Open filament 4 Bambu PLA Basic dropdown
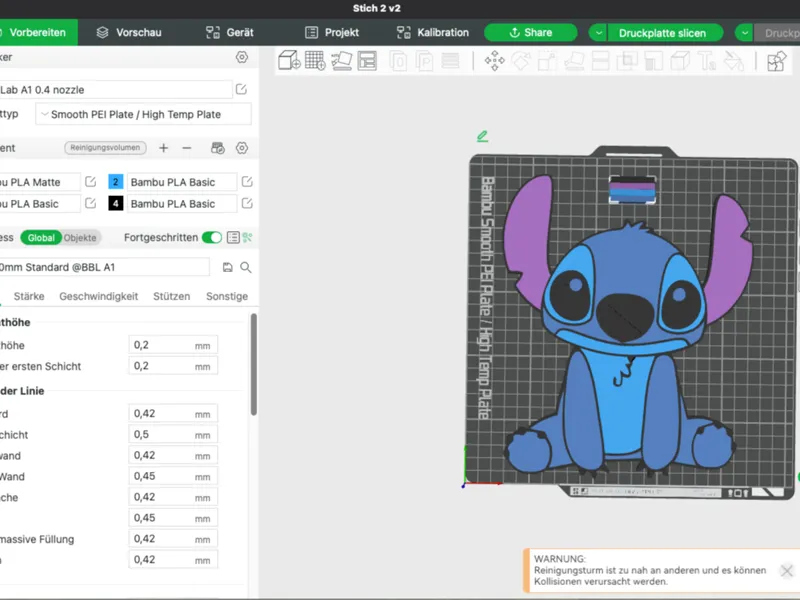 (181, 204)
